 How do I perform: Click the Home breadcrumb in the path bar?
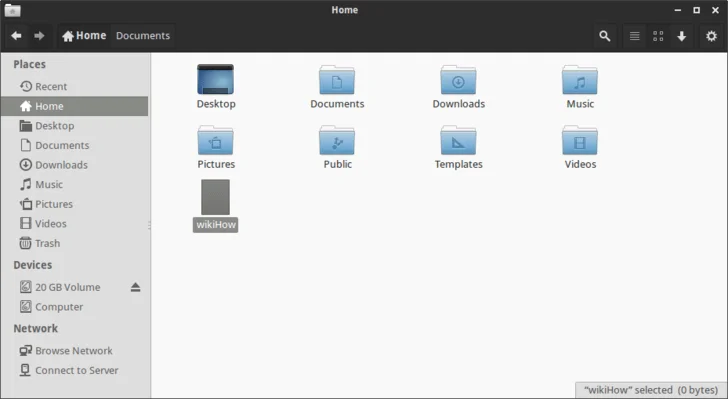84,36
